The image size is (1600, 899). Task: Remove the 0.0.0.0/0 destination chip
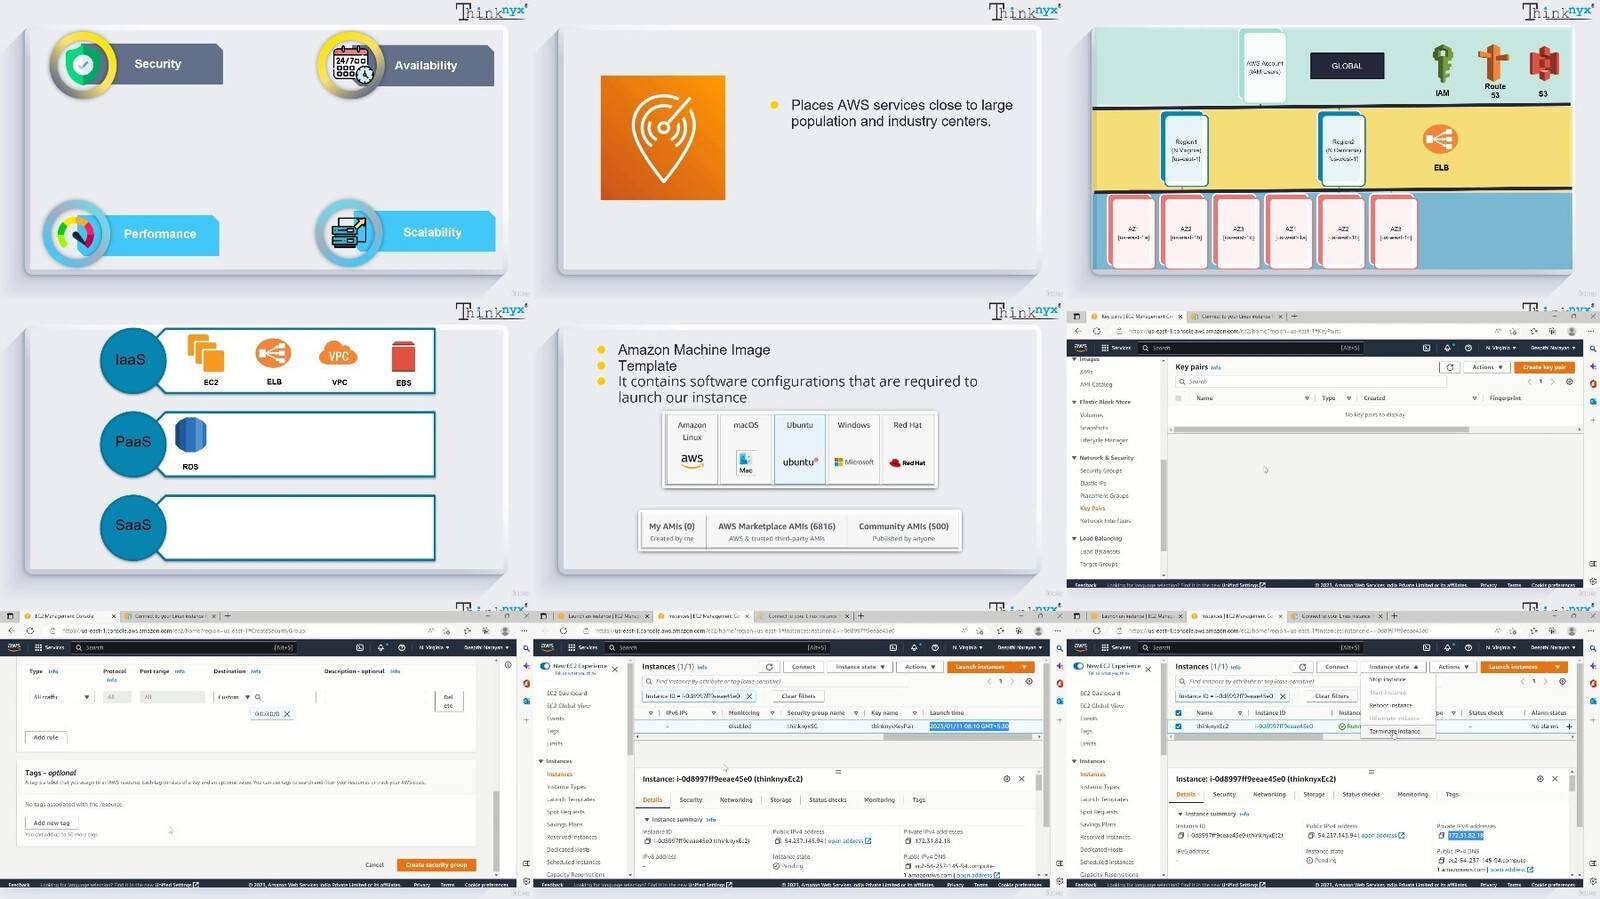[x=287, y=714]
